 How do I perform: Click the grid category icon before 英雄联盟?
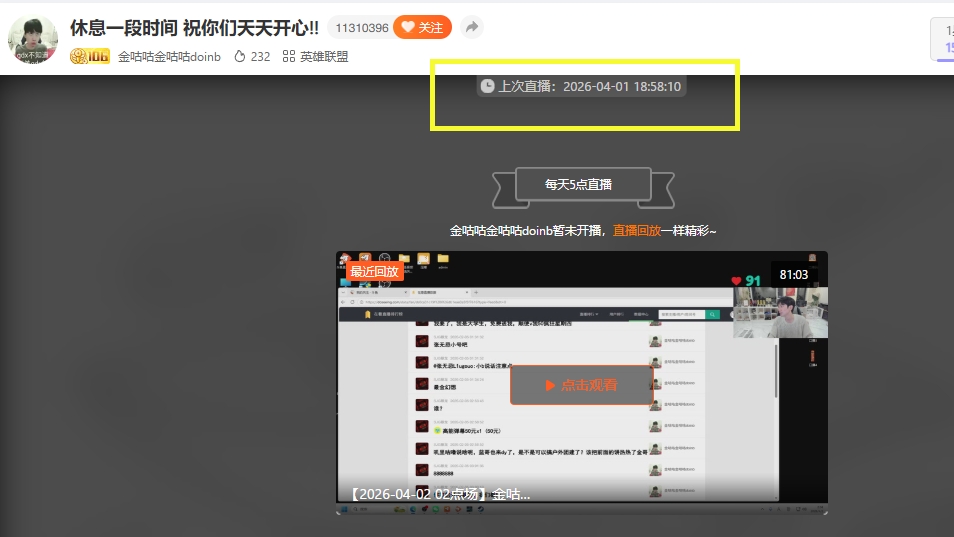289,57
